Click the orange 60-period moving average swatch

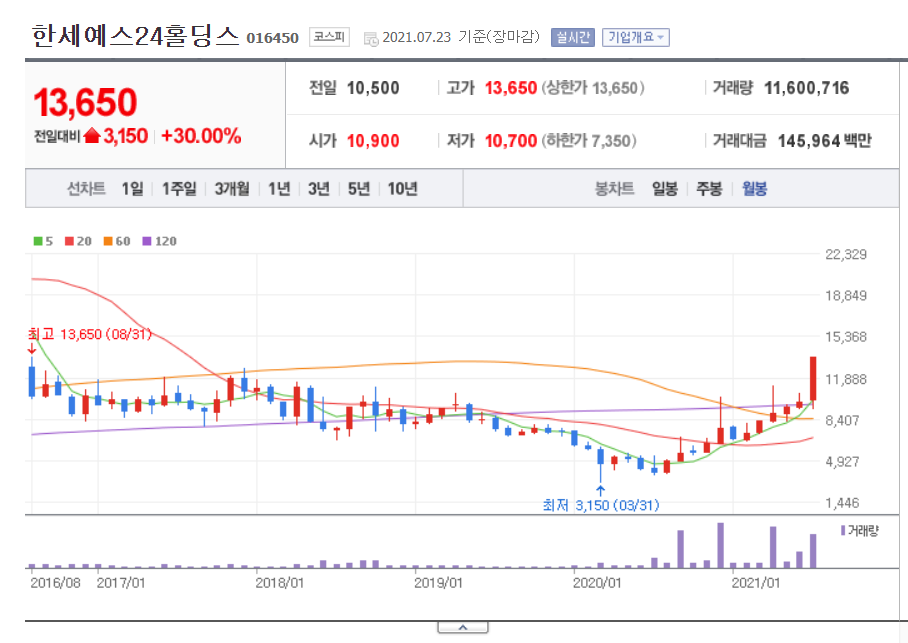[x=108, y=241]
